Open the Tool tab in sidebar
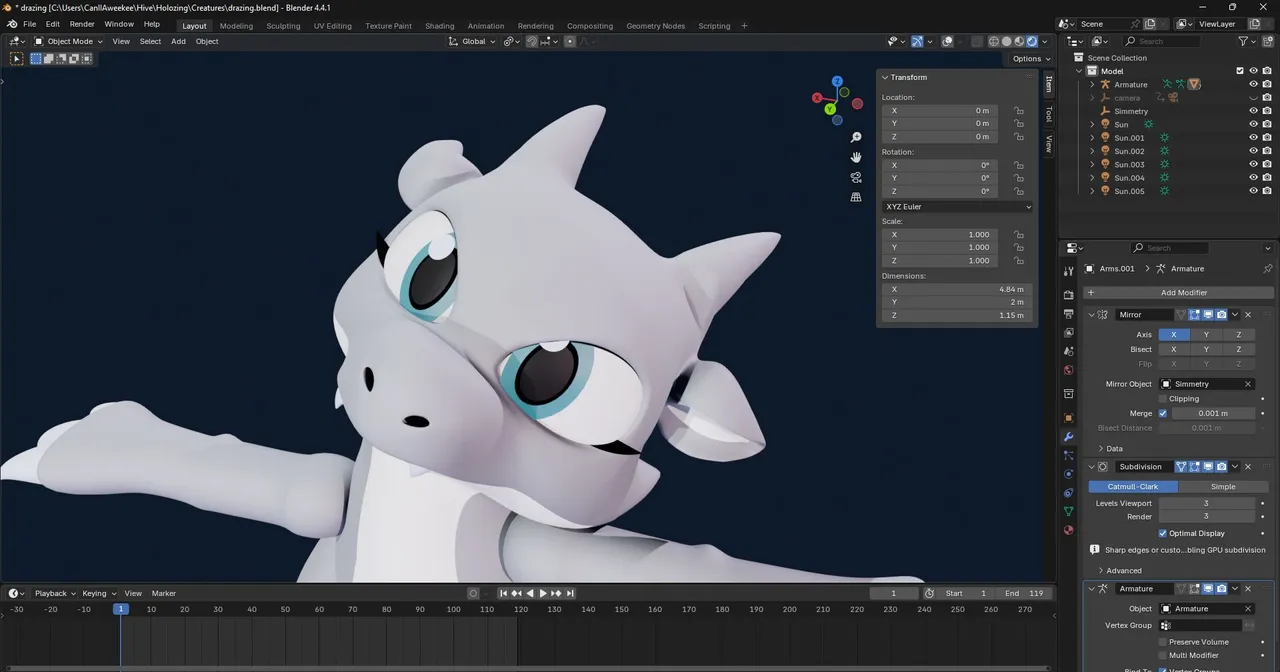This screenshot has height=672, width=1280. tap(1048, 114)
